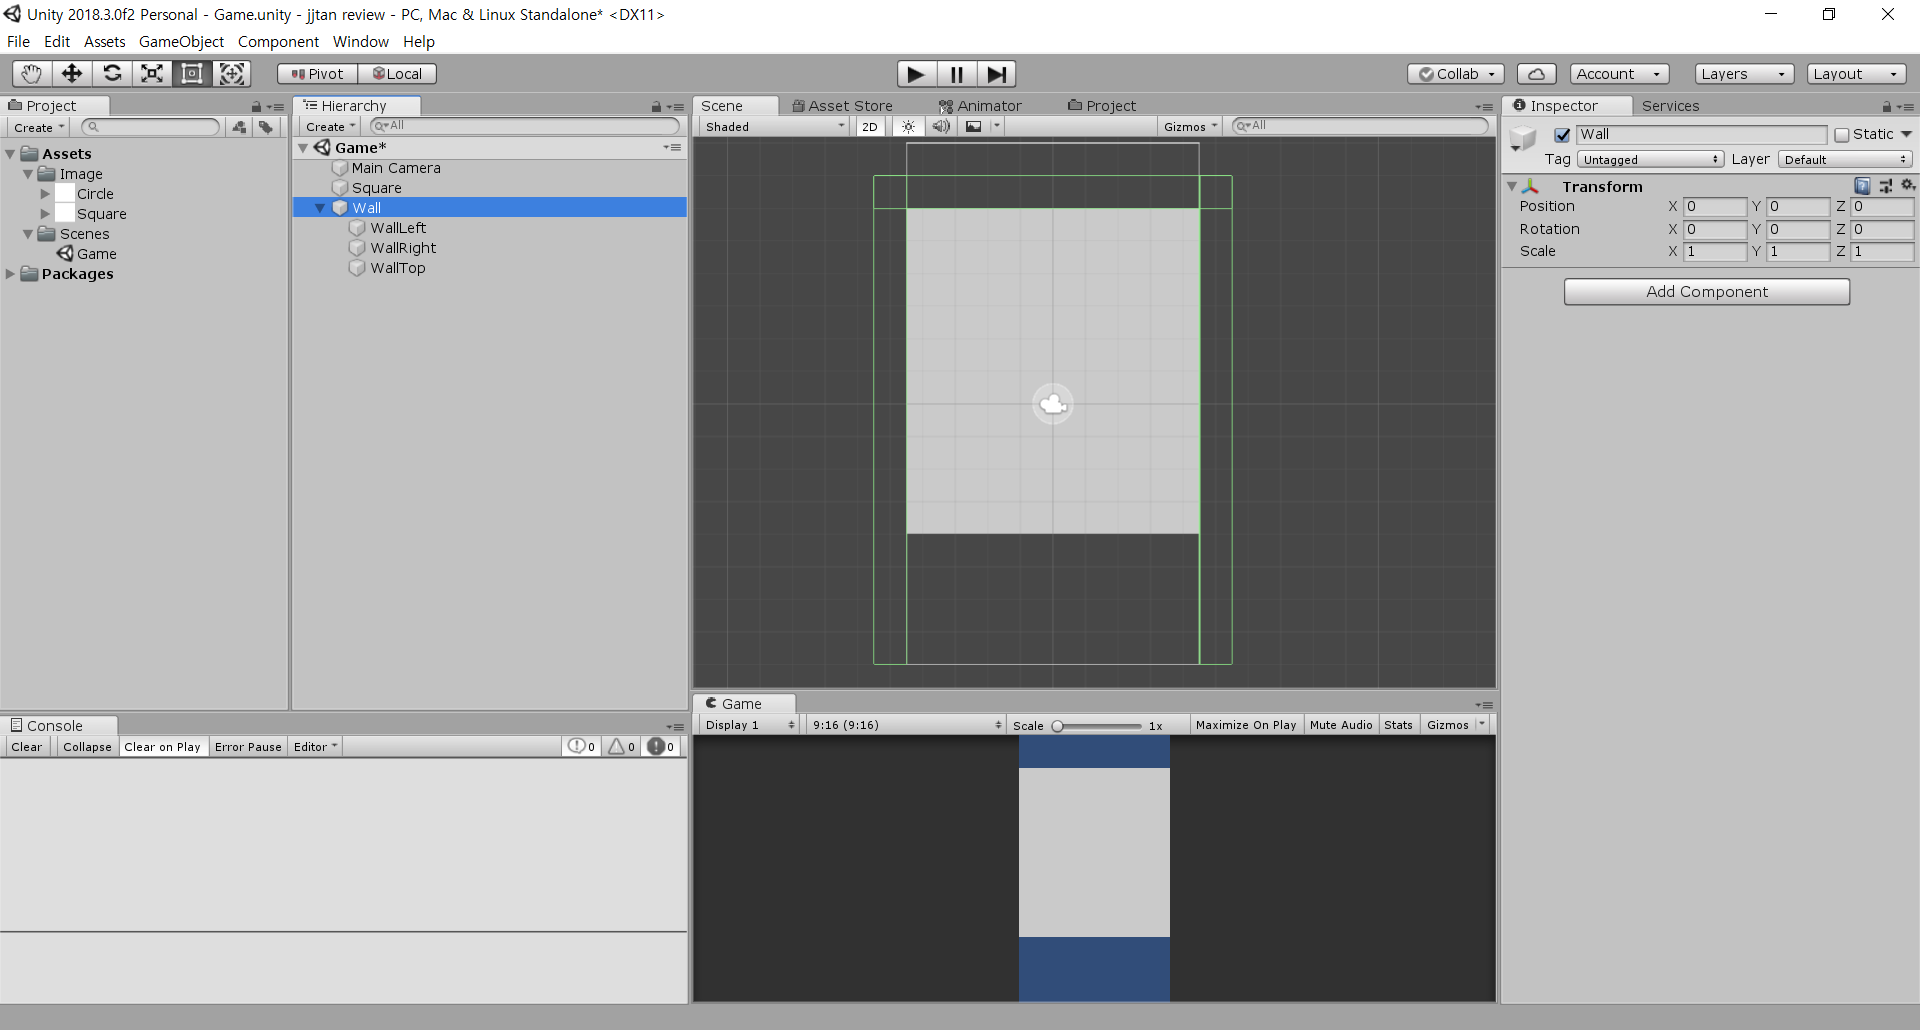Screen dimensions: 1920x1030
Task: Enable the Static checkbox
Action: tap(1841, 135)
